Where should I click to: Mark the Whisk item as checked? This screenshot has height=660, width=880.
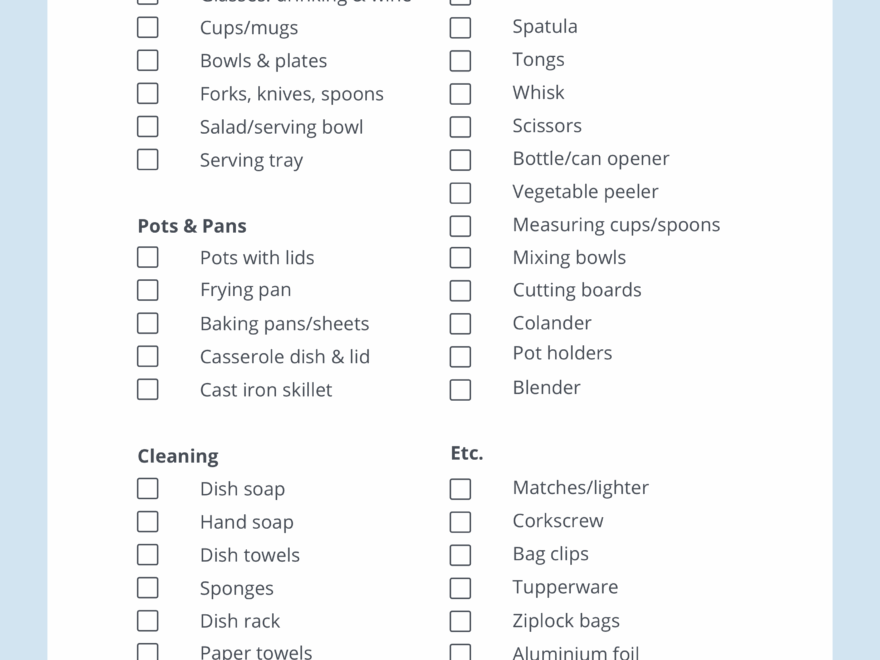[460, 94]
